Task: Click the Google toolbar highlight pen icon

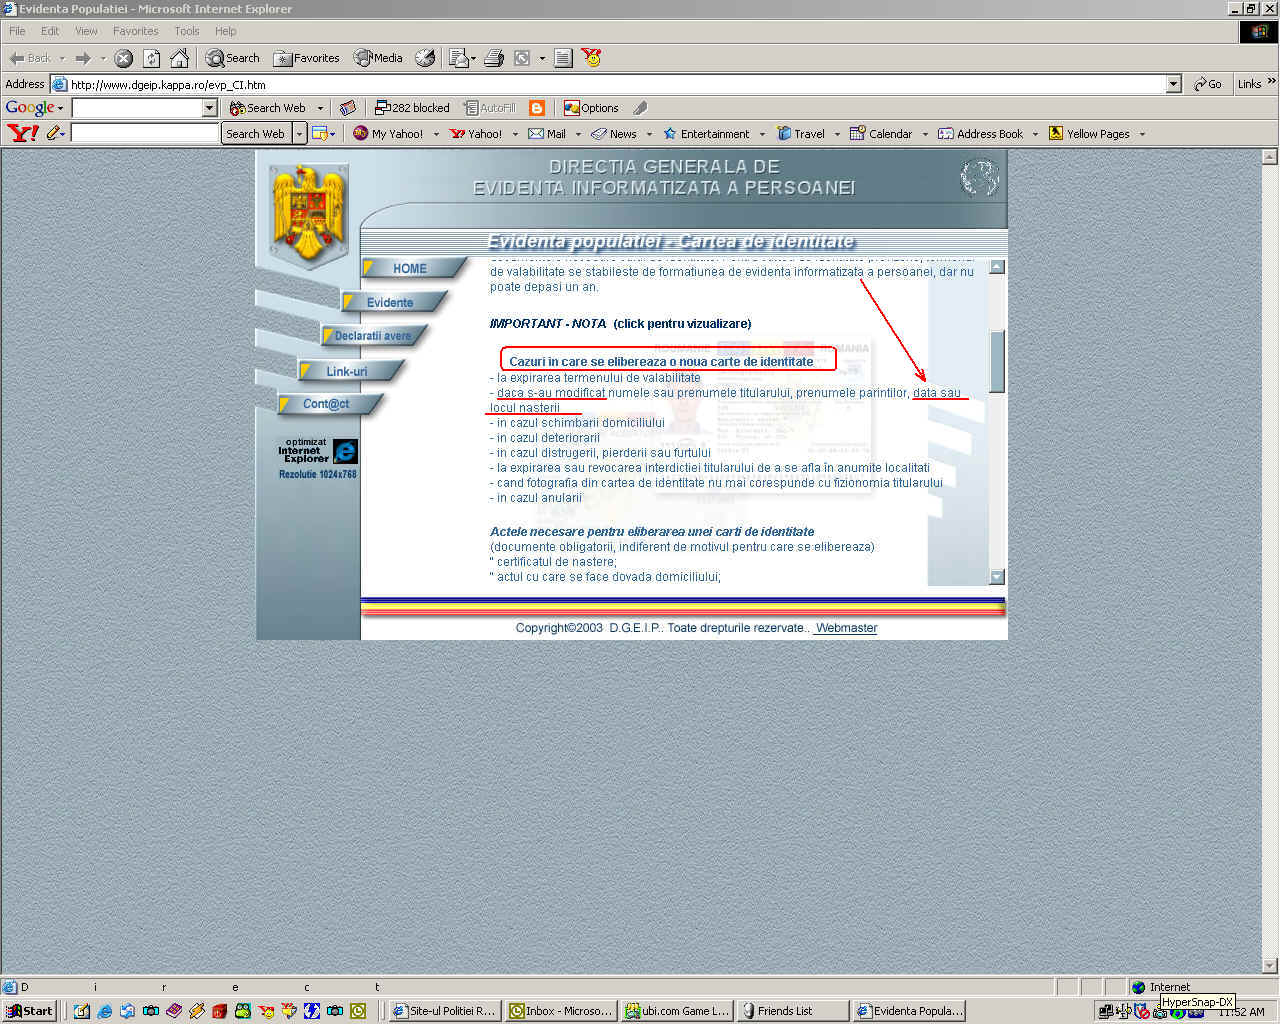Action: 640,108
